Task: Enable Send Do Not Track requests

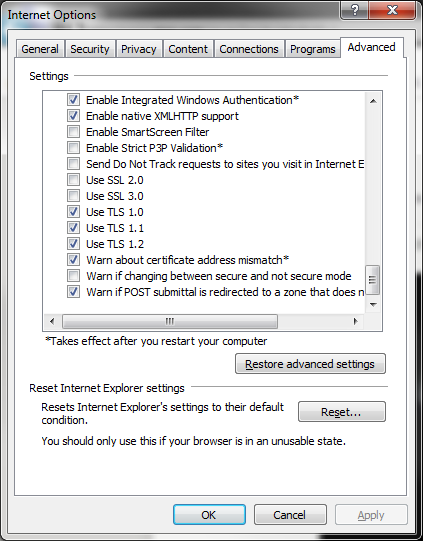Action: [73, 164]
